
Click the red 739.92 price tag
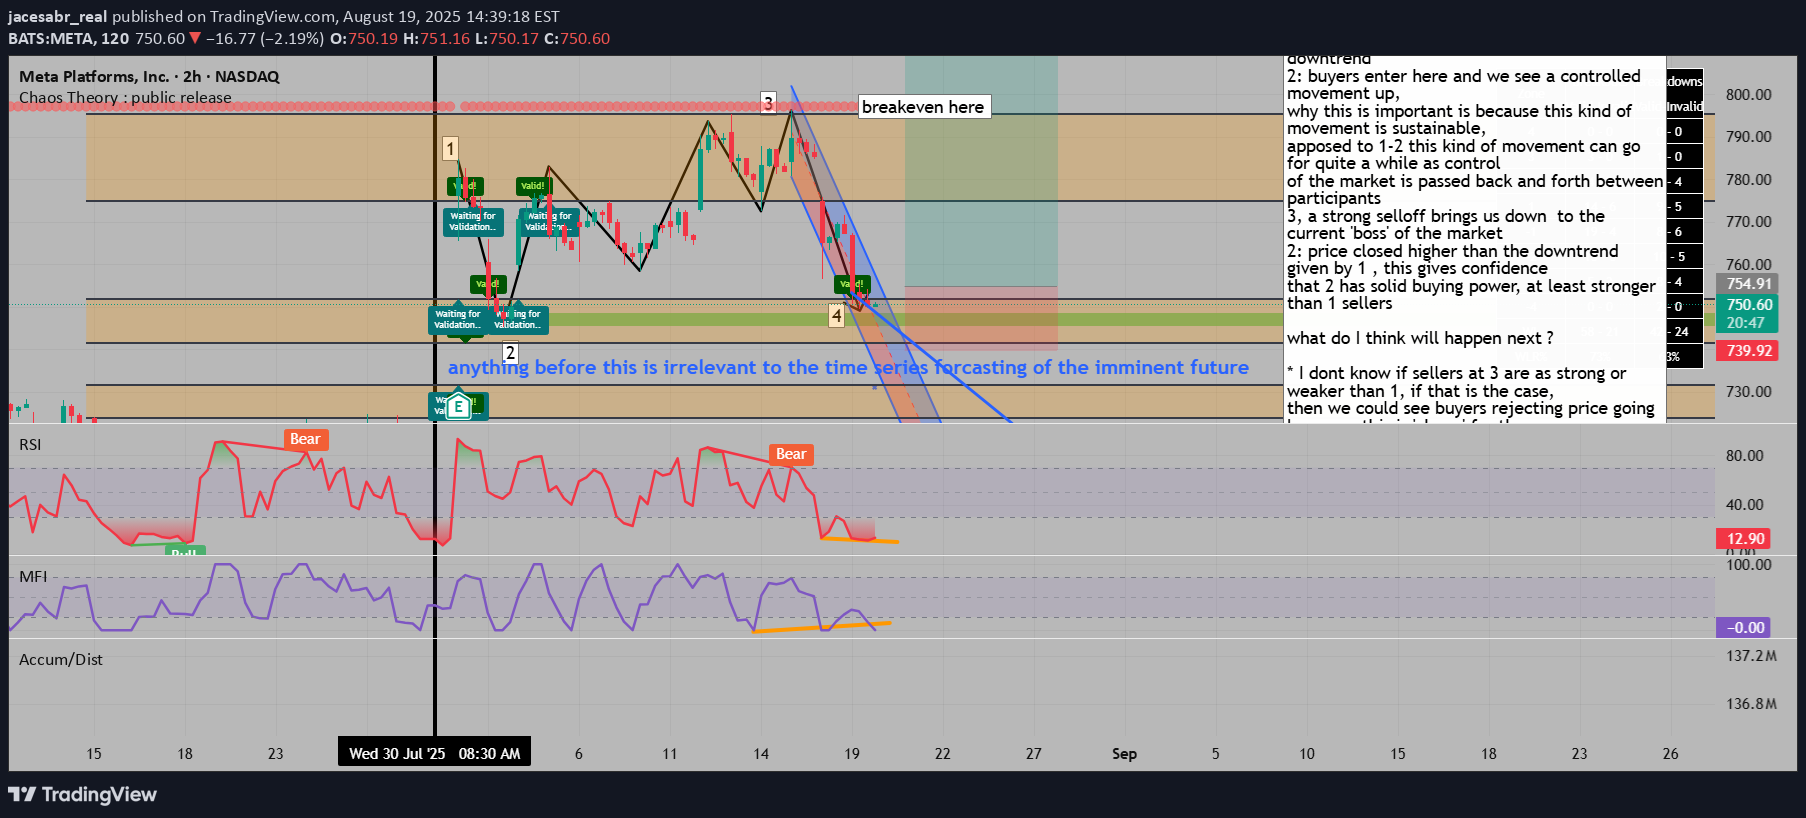(x=1748, y=351)
